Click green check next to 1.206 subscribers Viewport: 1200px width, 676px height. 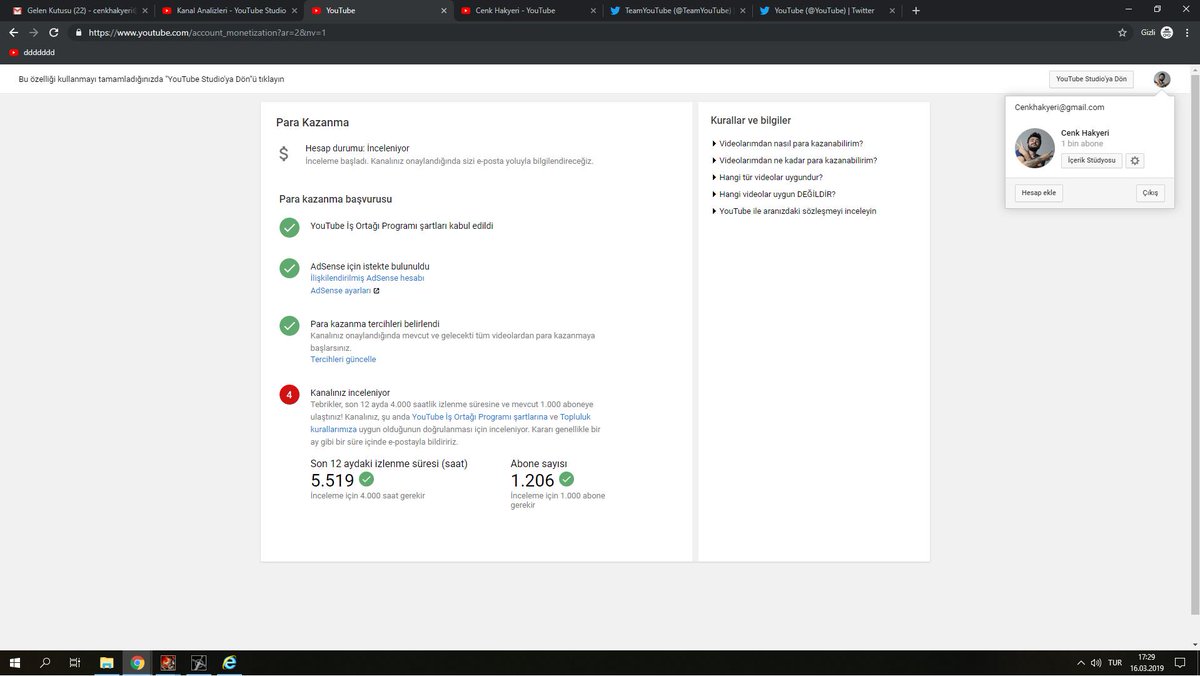coord(567,479)
